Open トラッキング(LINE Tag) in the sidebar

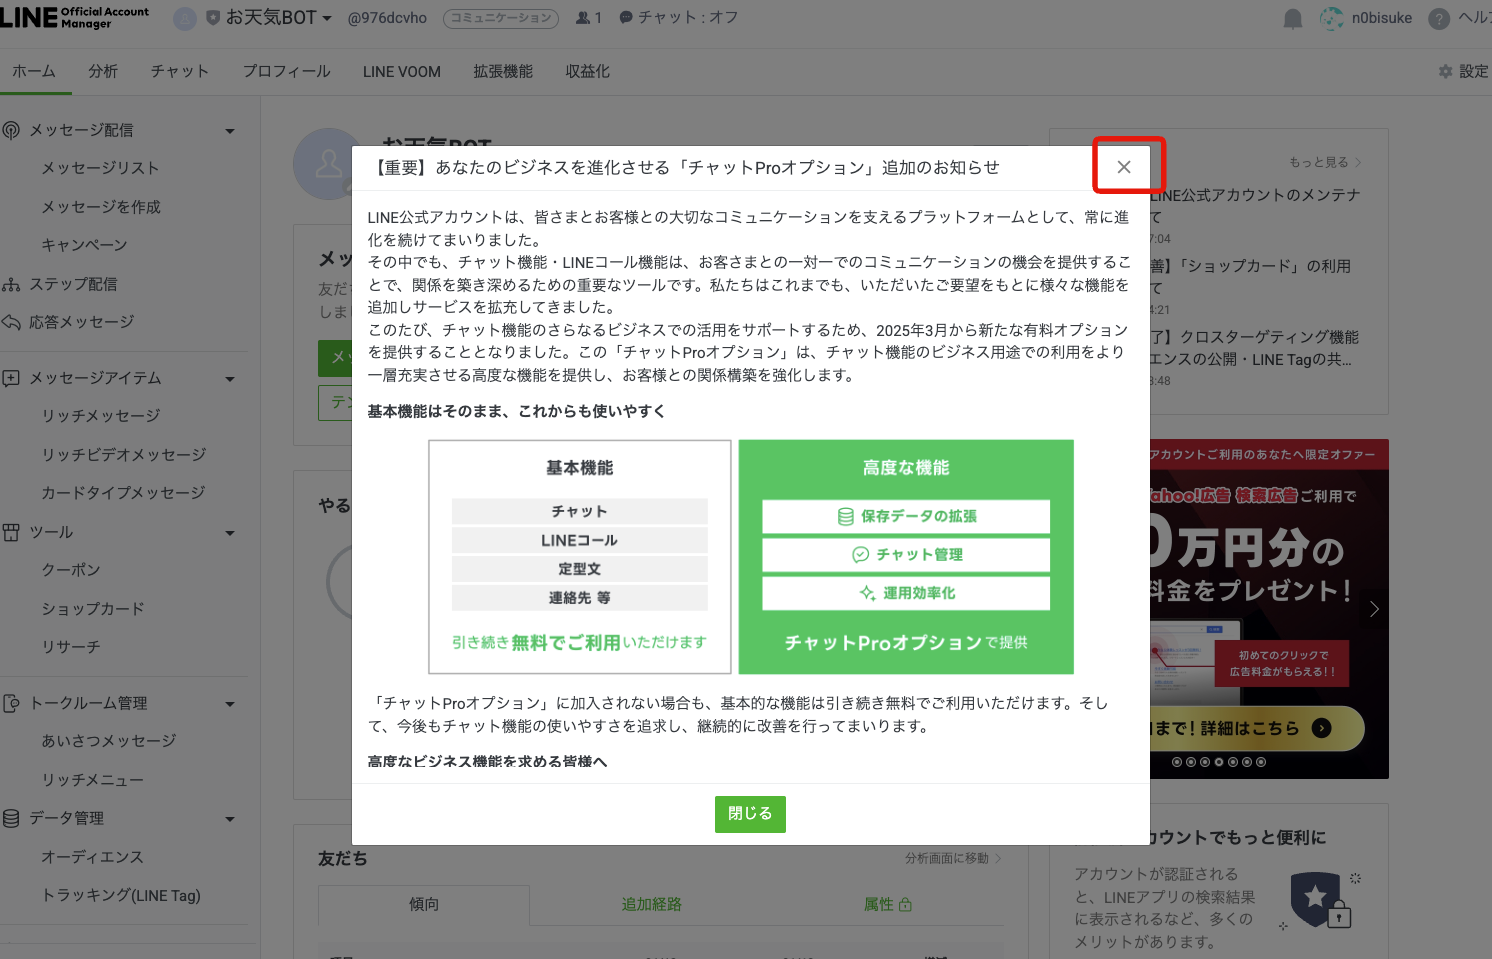(x=121, y=896)
